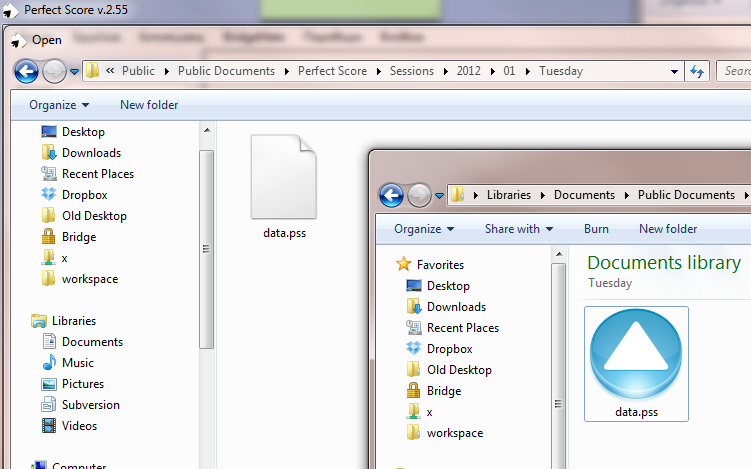Viewport: 751px width, 469px height.
Task: Expand address bar history dropdown in Open dialog
Action: pos(674,71)
